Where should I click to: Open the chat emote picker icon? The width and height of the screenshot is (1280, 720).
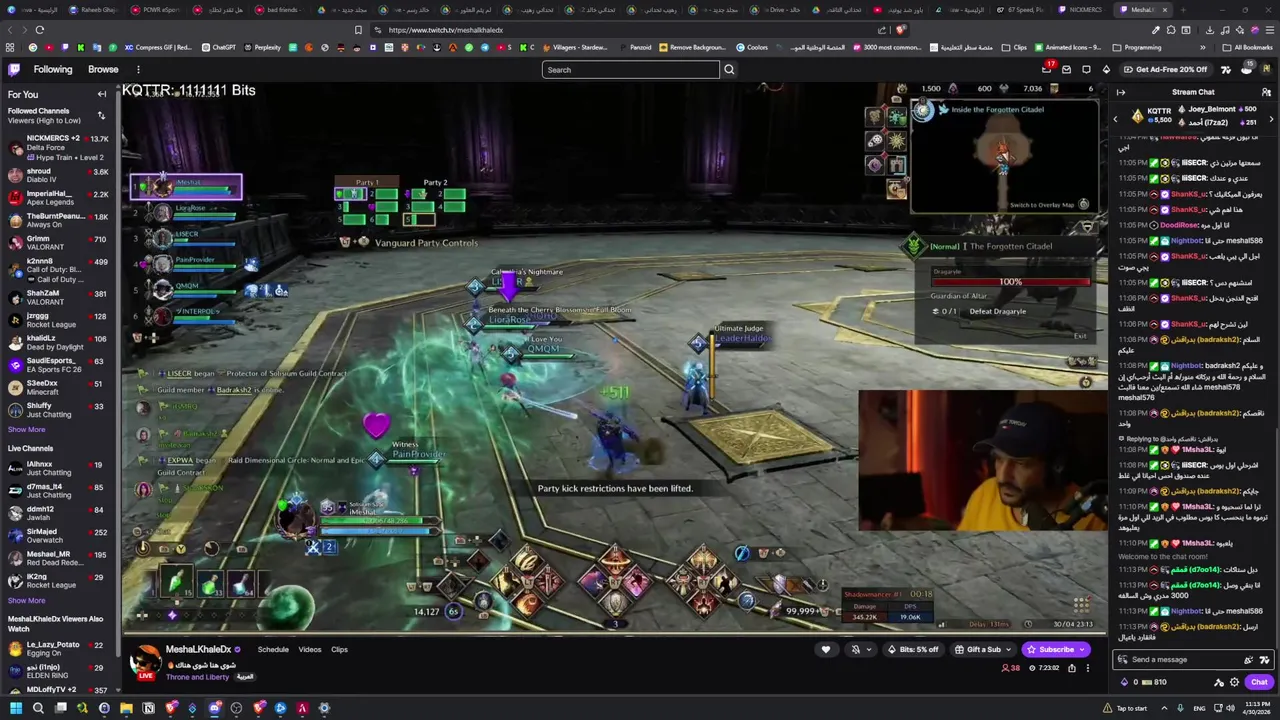(x=1264, y=659)
